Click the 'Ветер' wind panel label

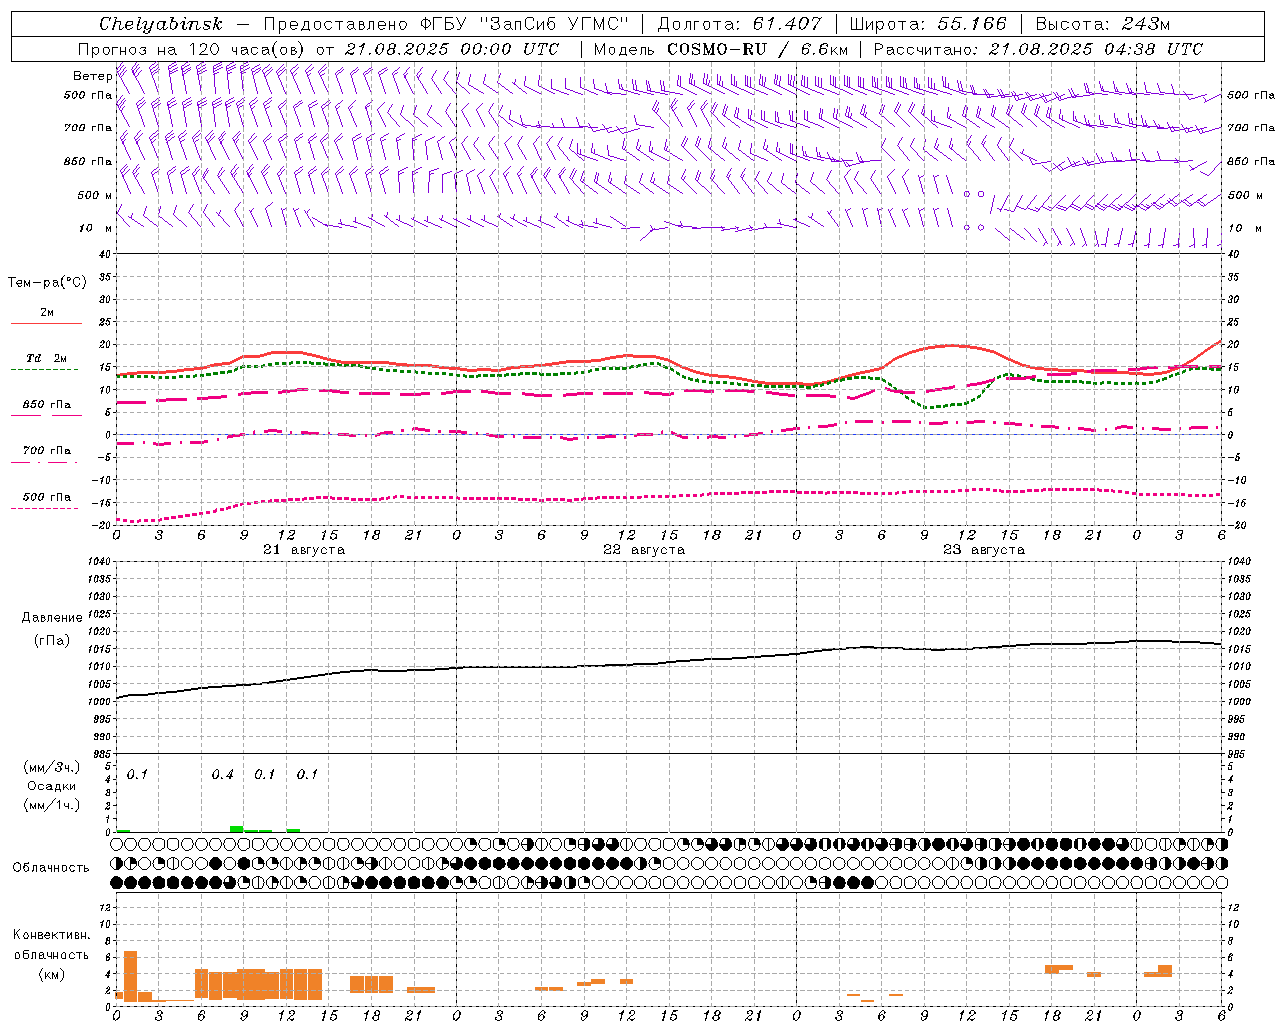pos(93,76)
